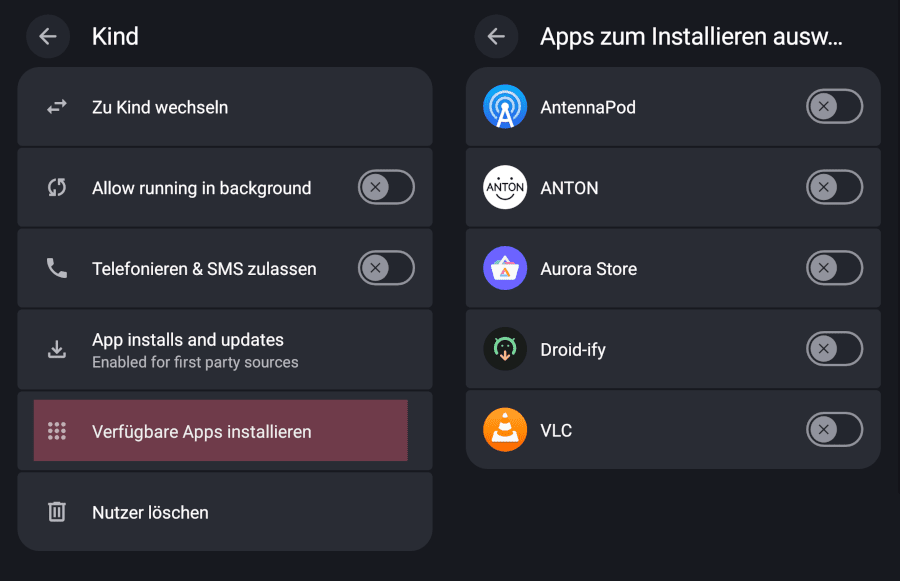Toggle Telefonieren & SMS zulassen switch
The width and height of the screenshot is (900, 581).
386,269
